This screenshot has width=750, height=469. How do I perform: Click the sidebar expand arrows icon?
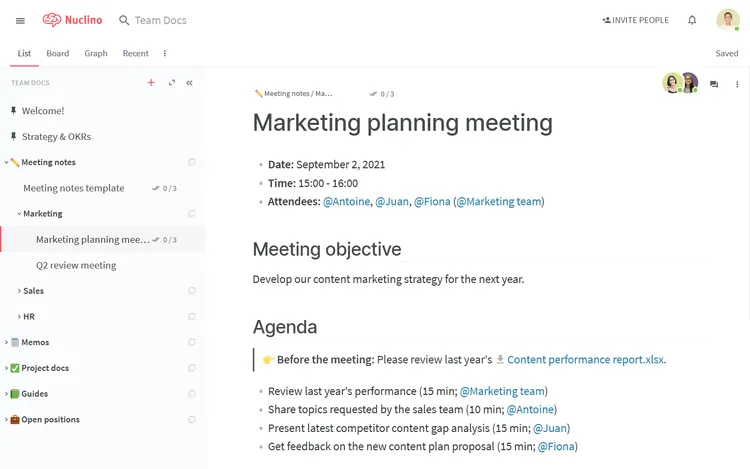click(172, 83)
